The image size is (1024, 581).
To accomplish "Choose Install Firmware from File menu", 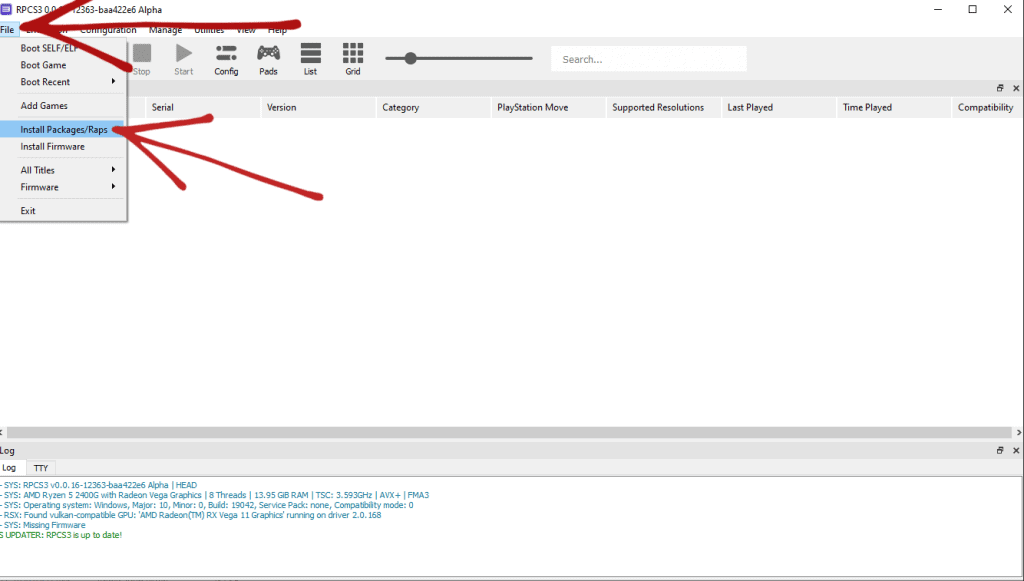I will 52,147.
